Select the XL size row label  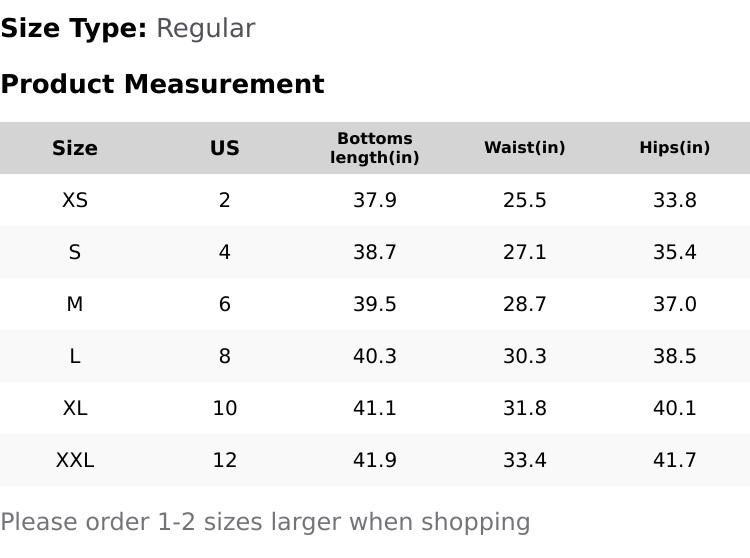click(75, 408)
